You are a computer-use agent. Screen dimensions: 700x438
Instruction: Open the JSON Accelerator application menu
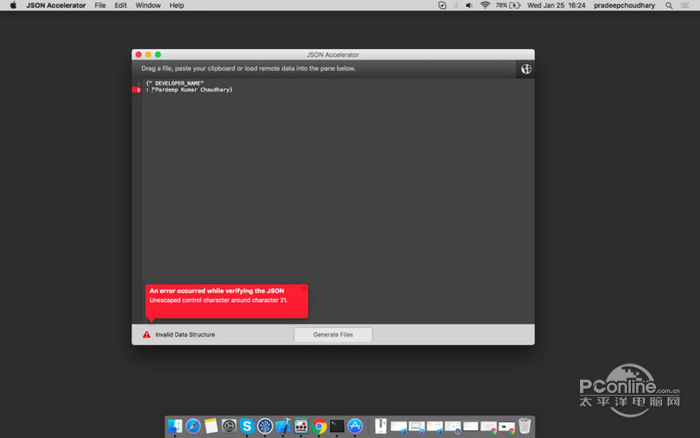pos(56,5)
